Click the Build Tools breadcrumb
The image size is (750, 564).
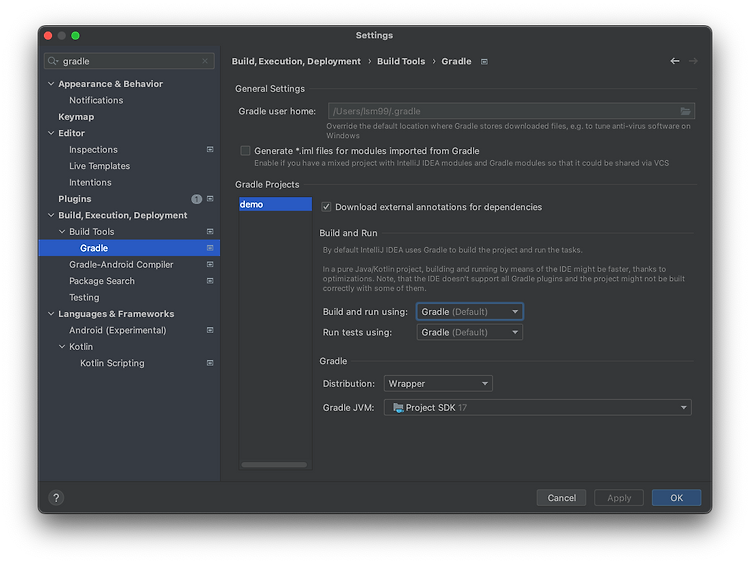pos(401,61)
